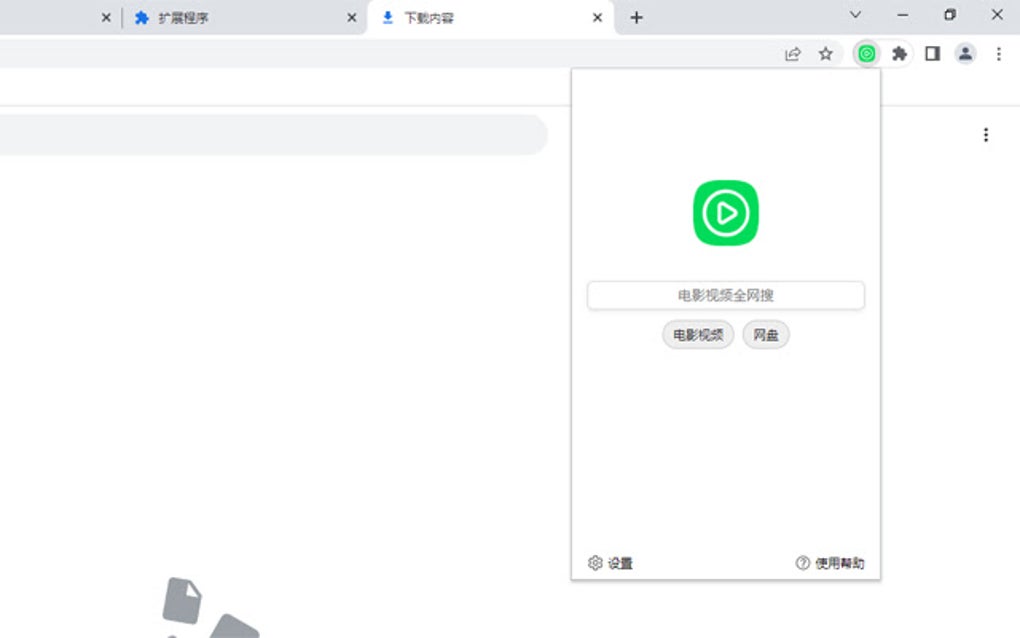Click the 电影视频全网搜 search field
Image resolution: width=1020 pixels, height=638 pixels.
coord(725,295)
